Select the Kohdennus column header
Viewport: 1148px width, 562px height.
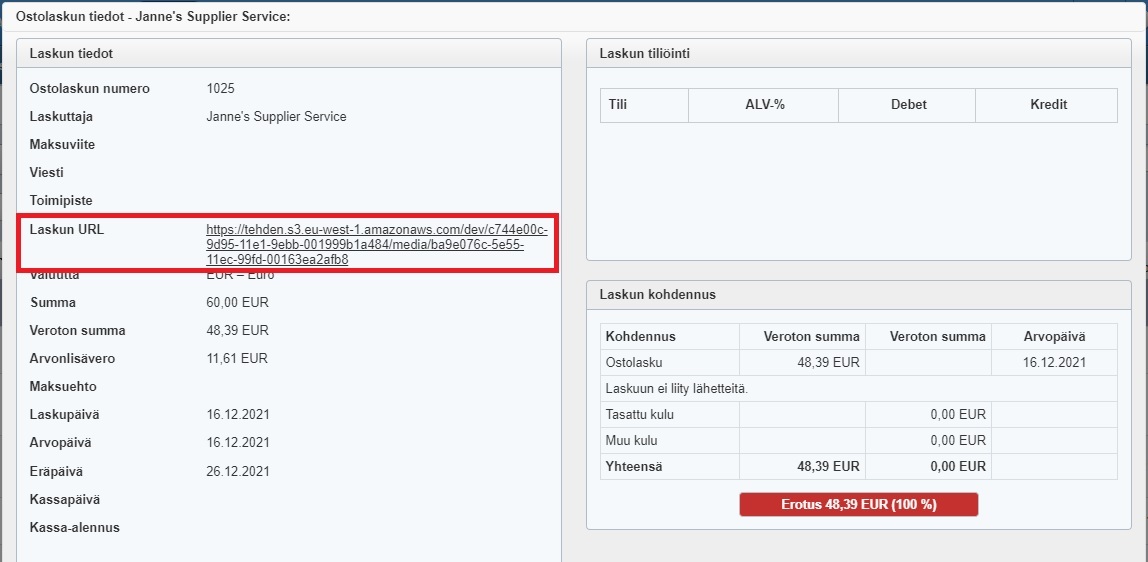pos(641,337)
